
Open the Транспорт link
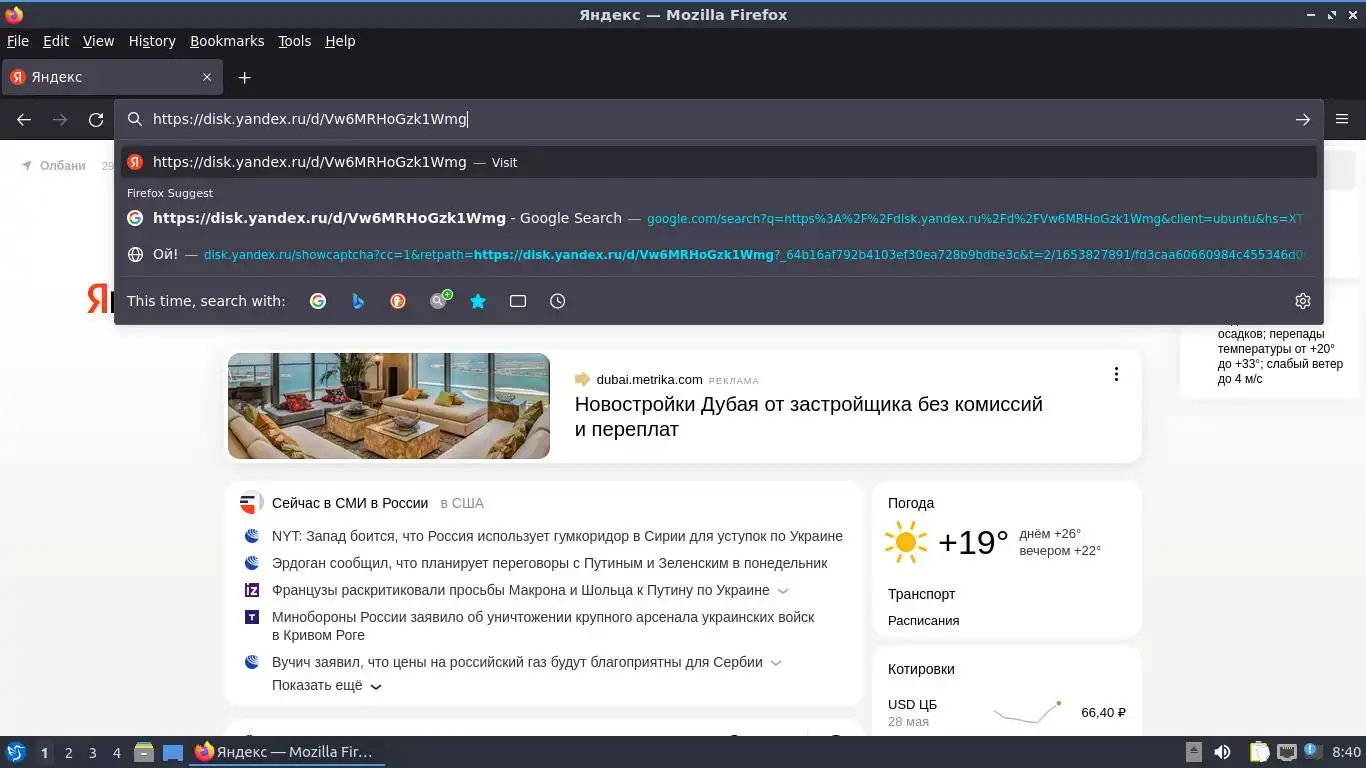pos(922,594)
